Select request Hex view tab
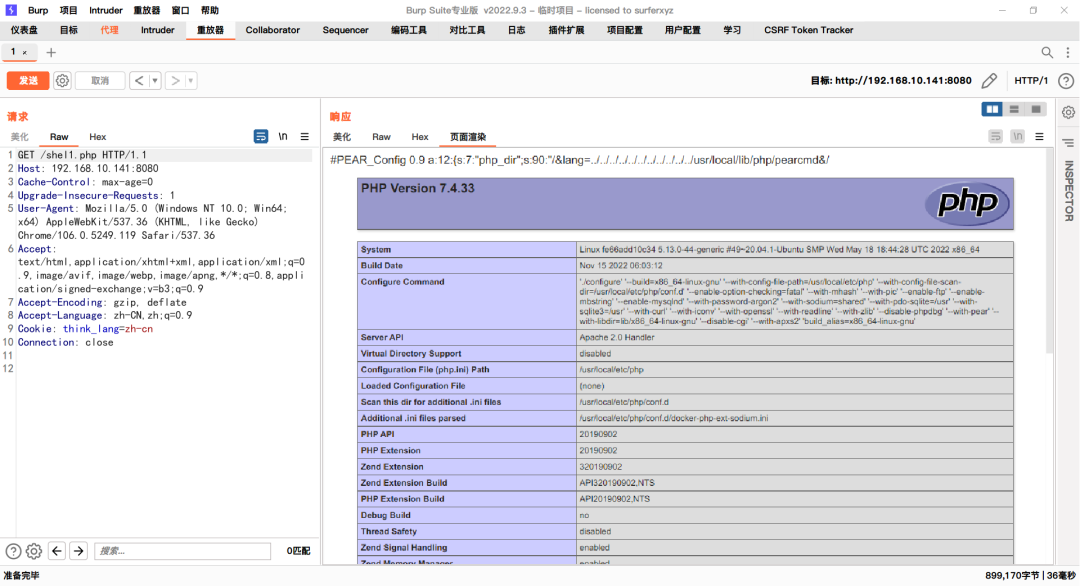Viewport: 1080px width, 586px height. 98,137
